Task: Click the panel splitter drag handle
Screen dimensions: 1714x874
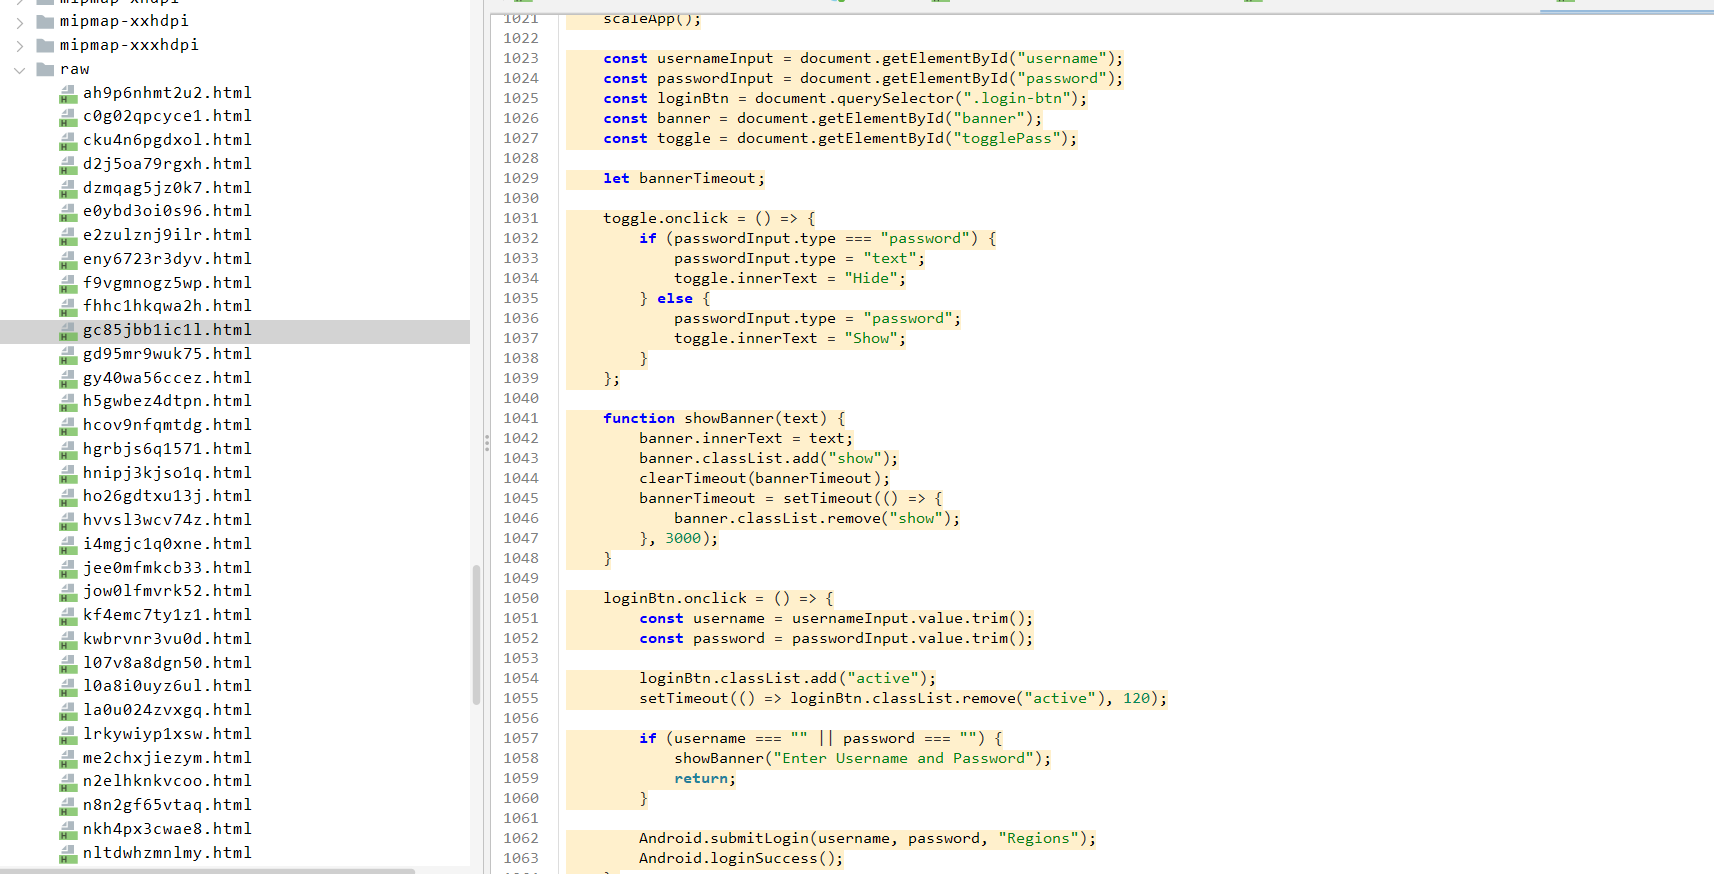Action: [487, 442]
